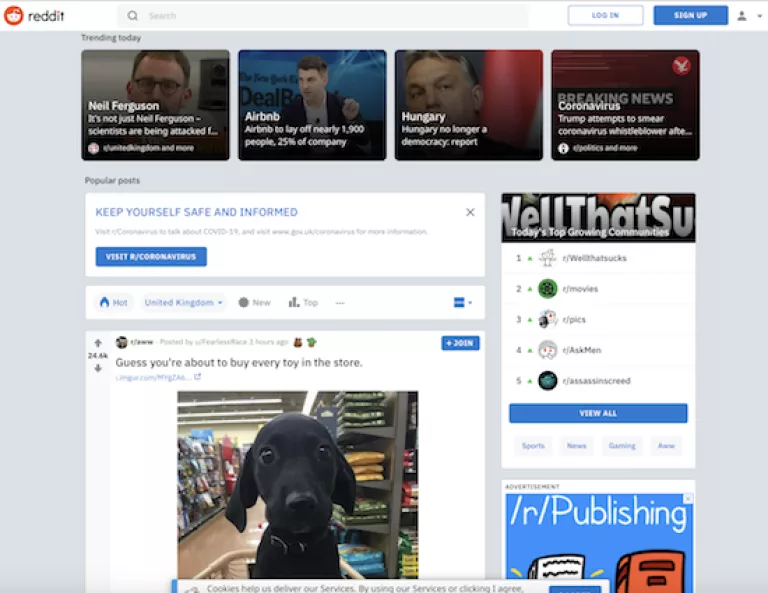Open the user profile silhouette icon
The image size is (768, 593).
tap(742, 16)
